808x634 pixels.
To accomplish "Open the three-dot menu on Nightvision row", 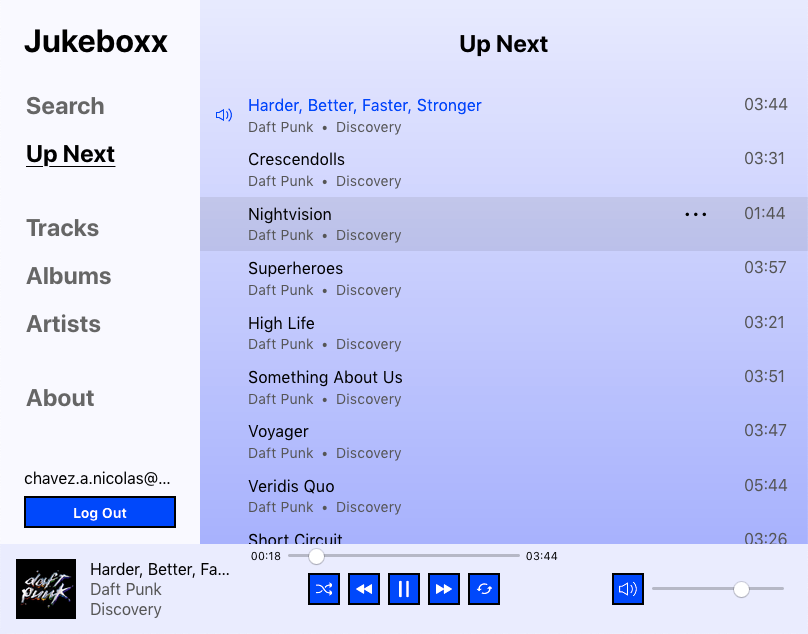I will click(696, 214).
